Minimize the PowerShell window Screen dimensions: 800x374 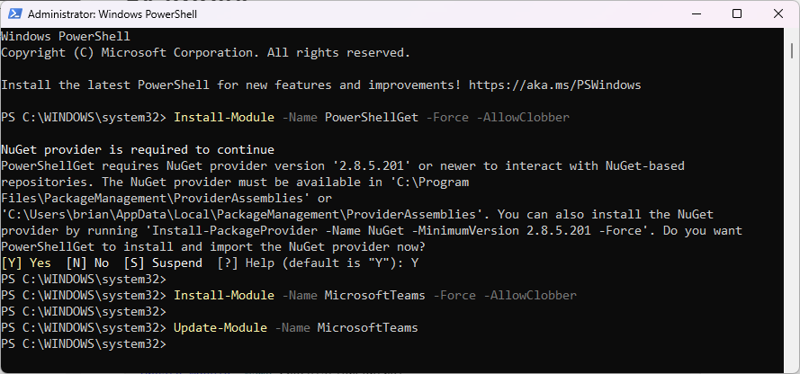tap(695, 14)
